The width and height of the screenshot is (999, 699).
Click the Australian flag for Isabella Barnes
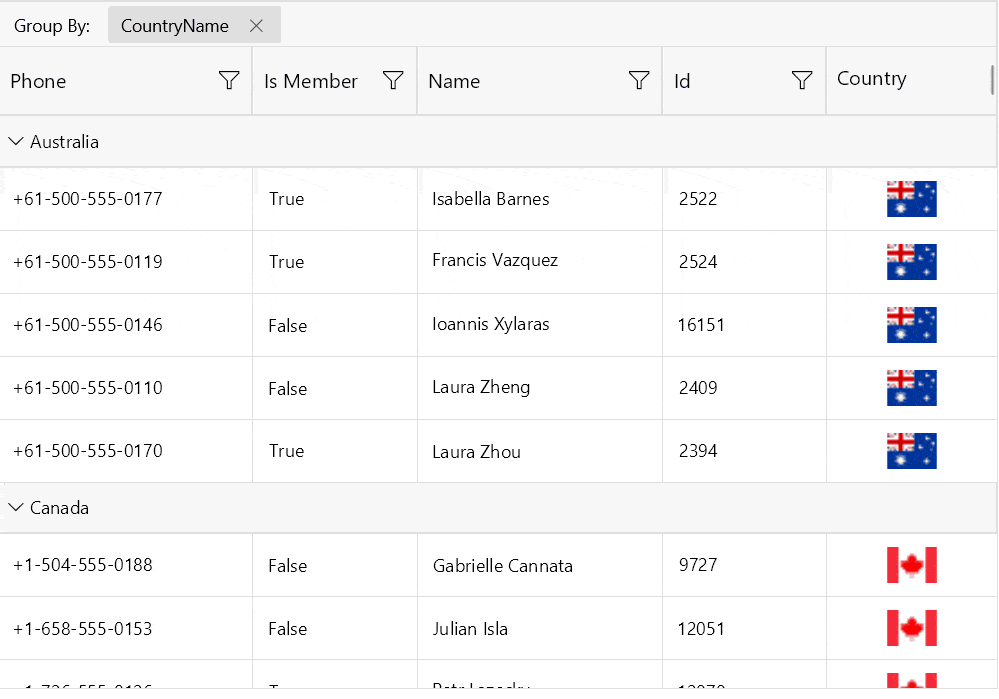(x=911, y=199)
